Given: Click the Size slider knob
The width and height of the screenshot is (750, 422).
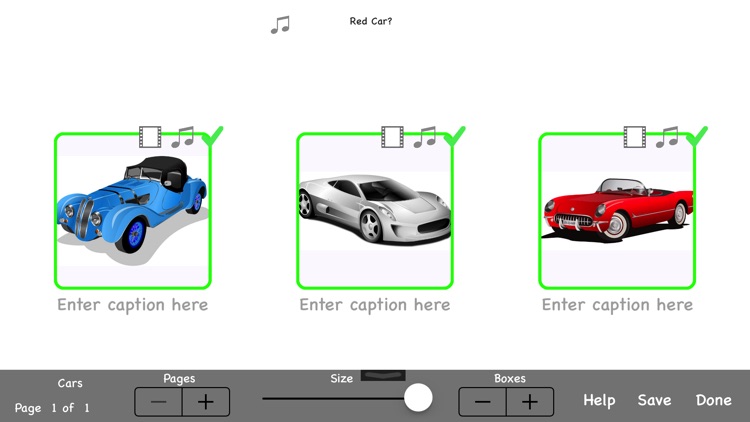Looking at the screenshot, I should [x=418, y=398].
